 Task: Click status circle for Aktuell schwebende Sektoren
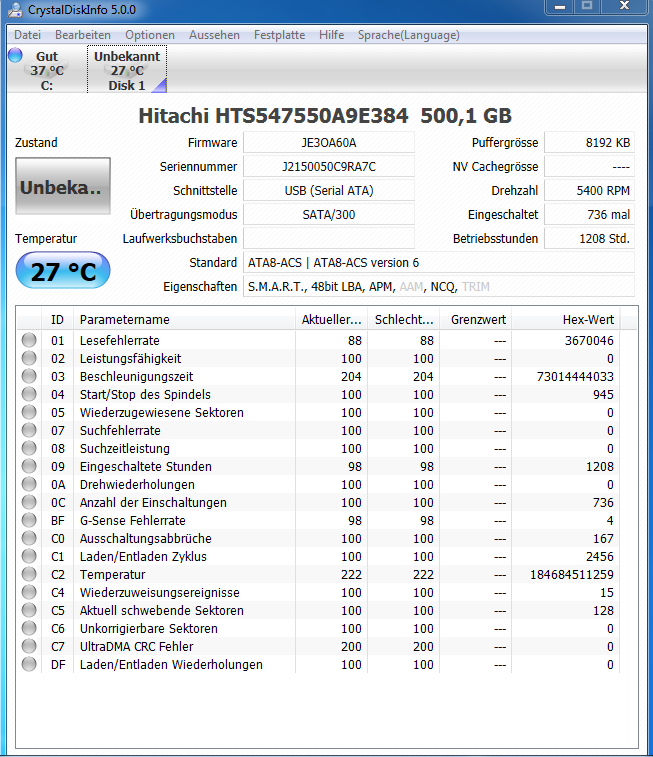pyautogui.click(x=29, y=610)
